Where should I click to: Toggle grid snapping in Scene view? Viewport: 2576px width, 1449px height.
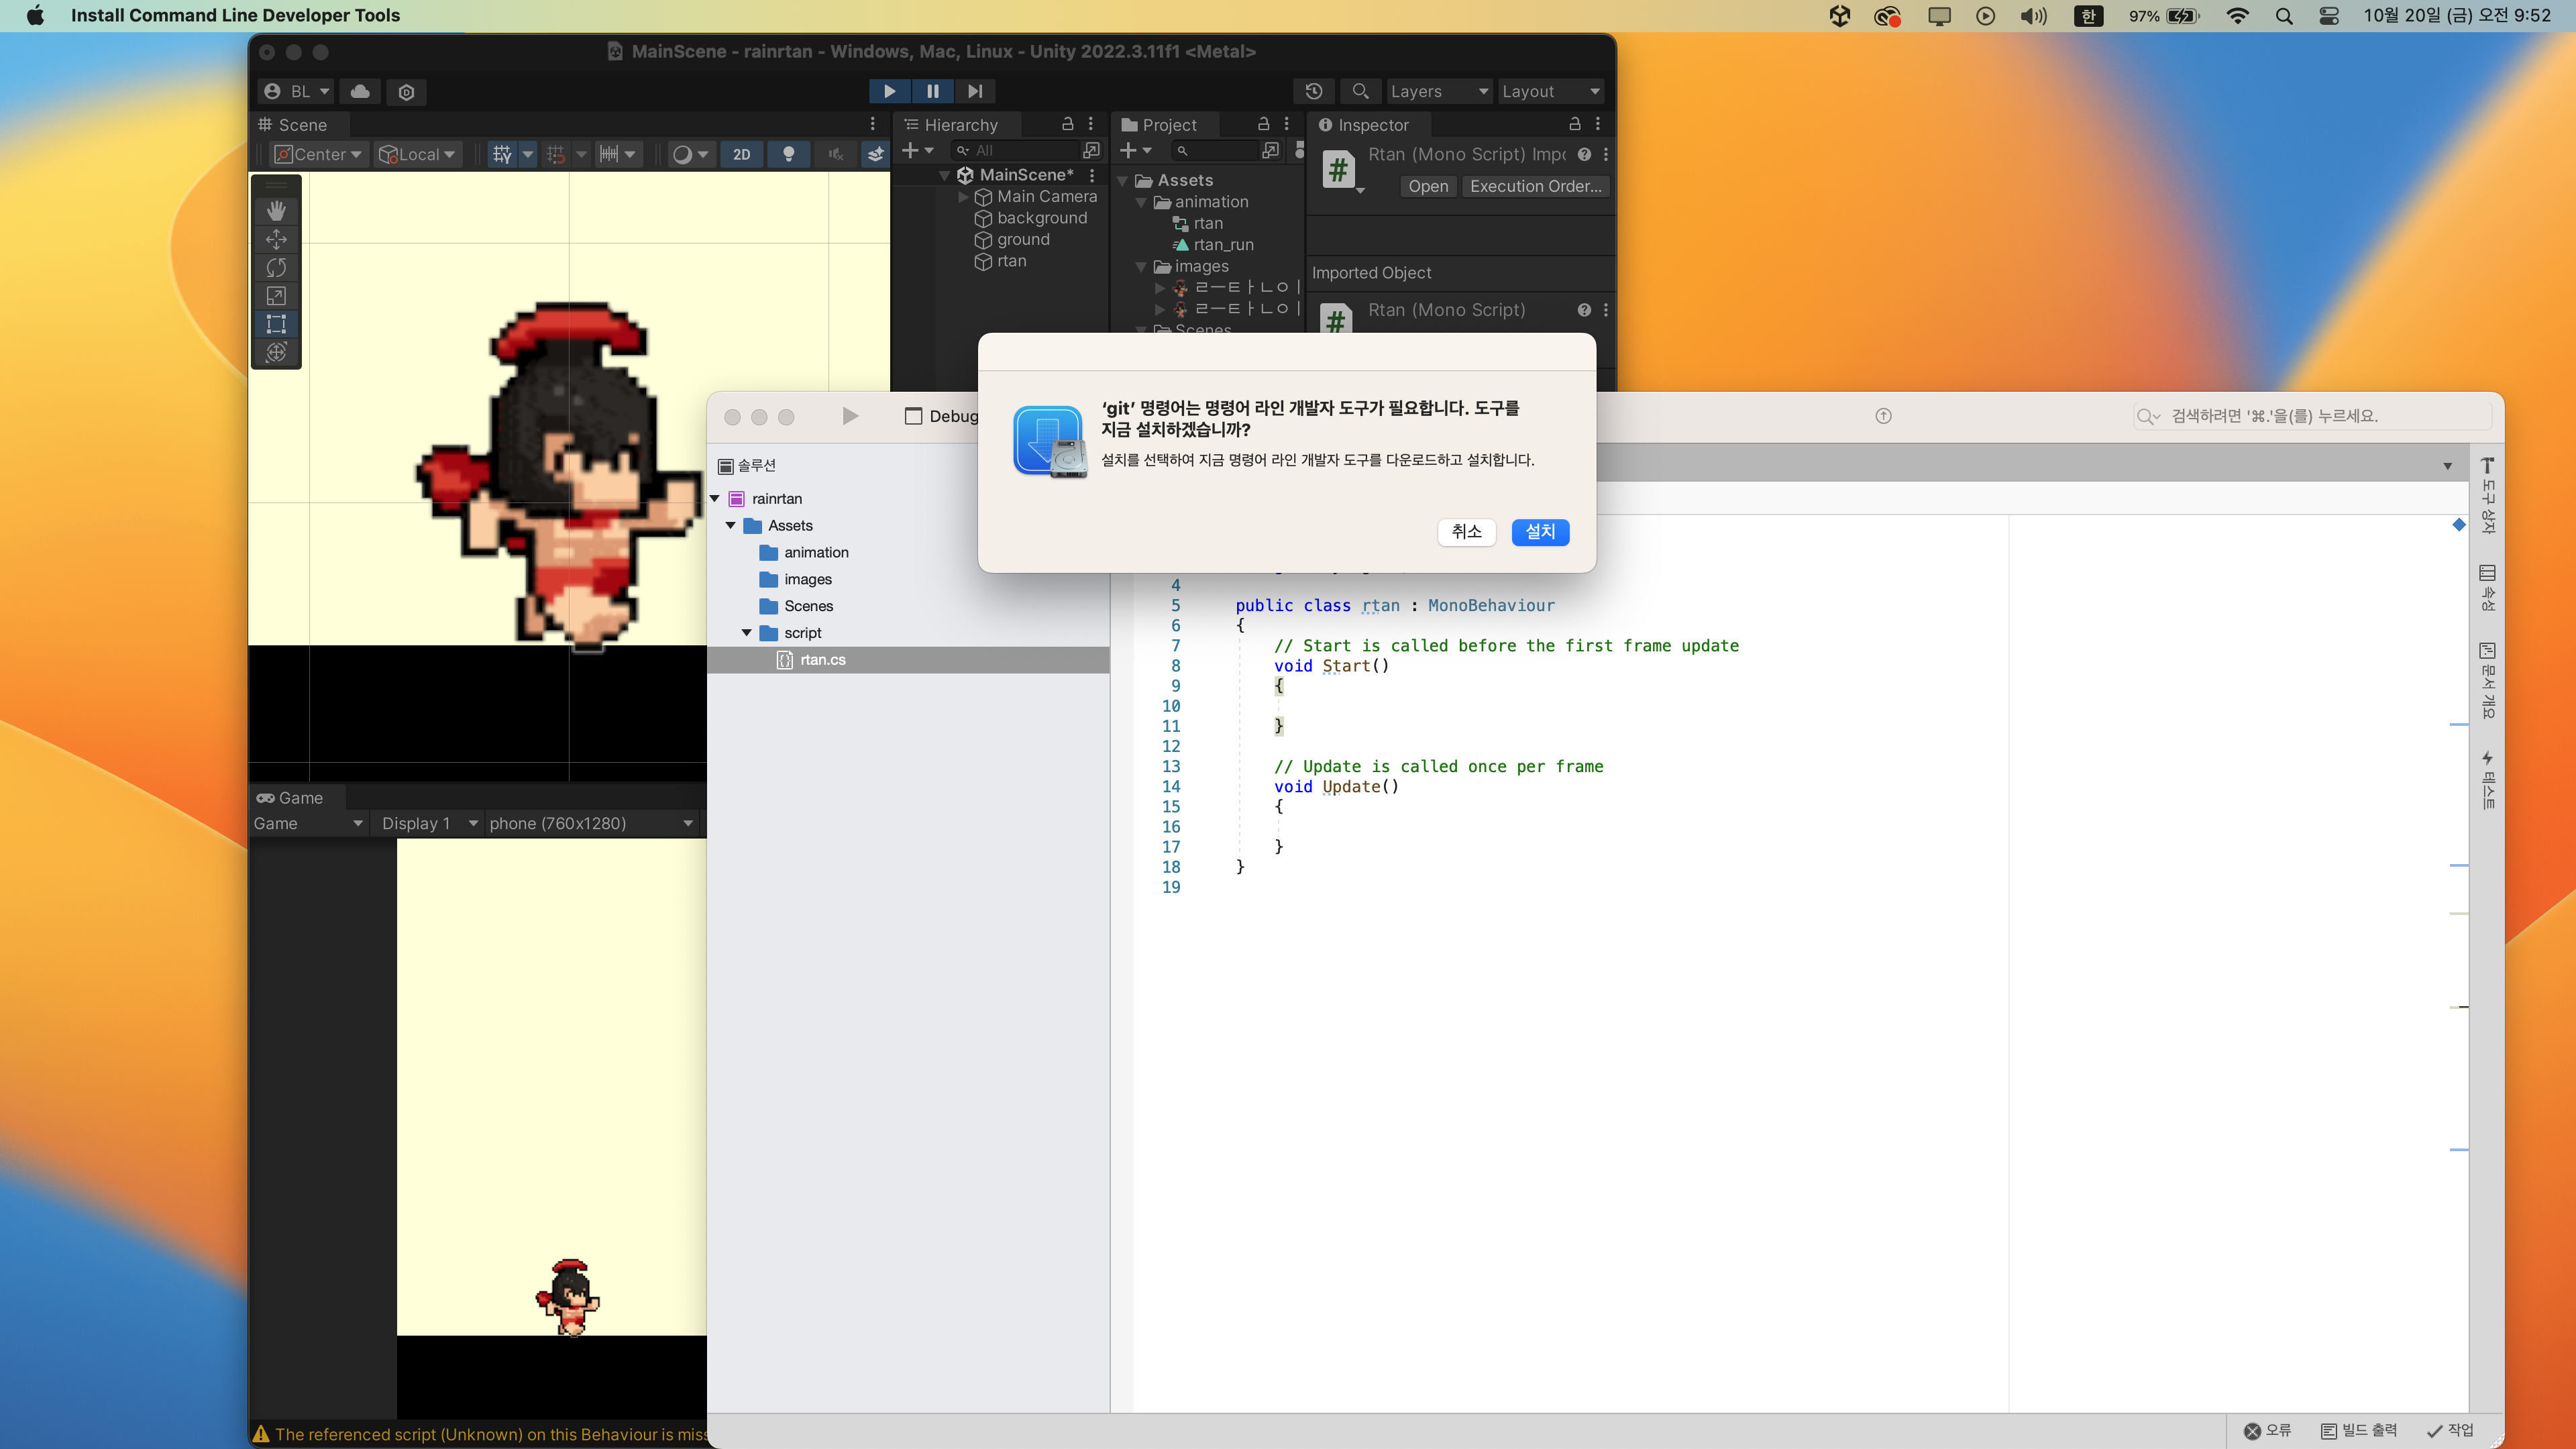[556, 154]
